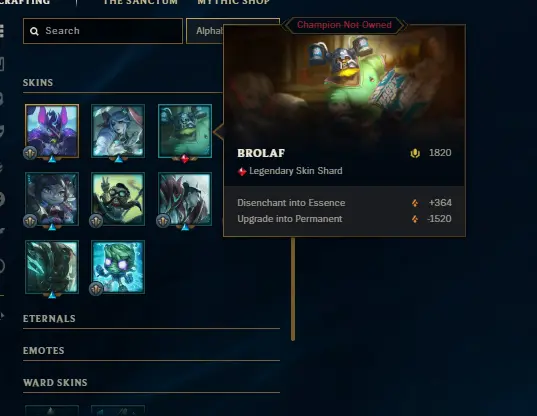Click the golden vertical scrollbar
This screenshot has width=537, height=416.
[293, 289]
